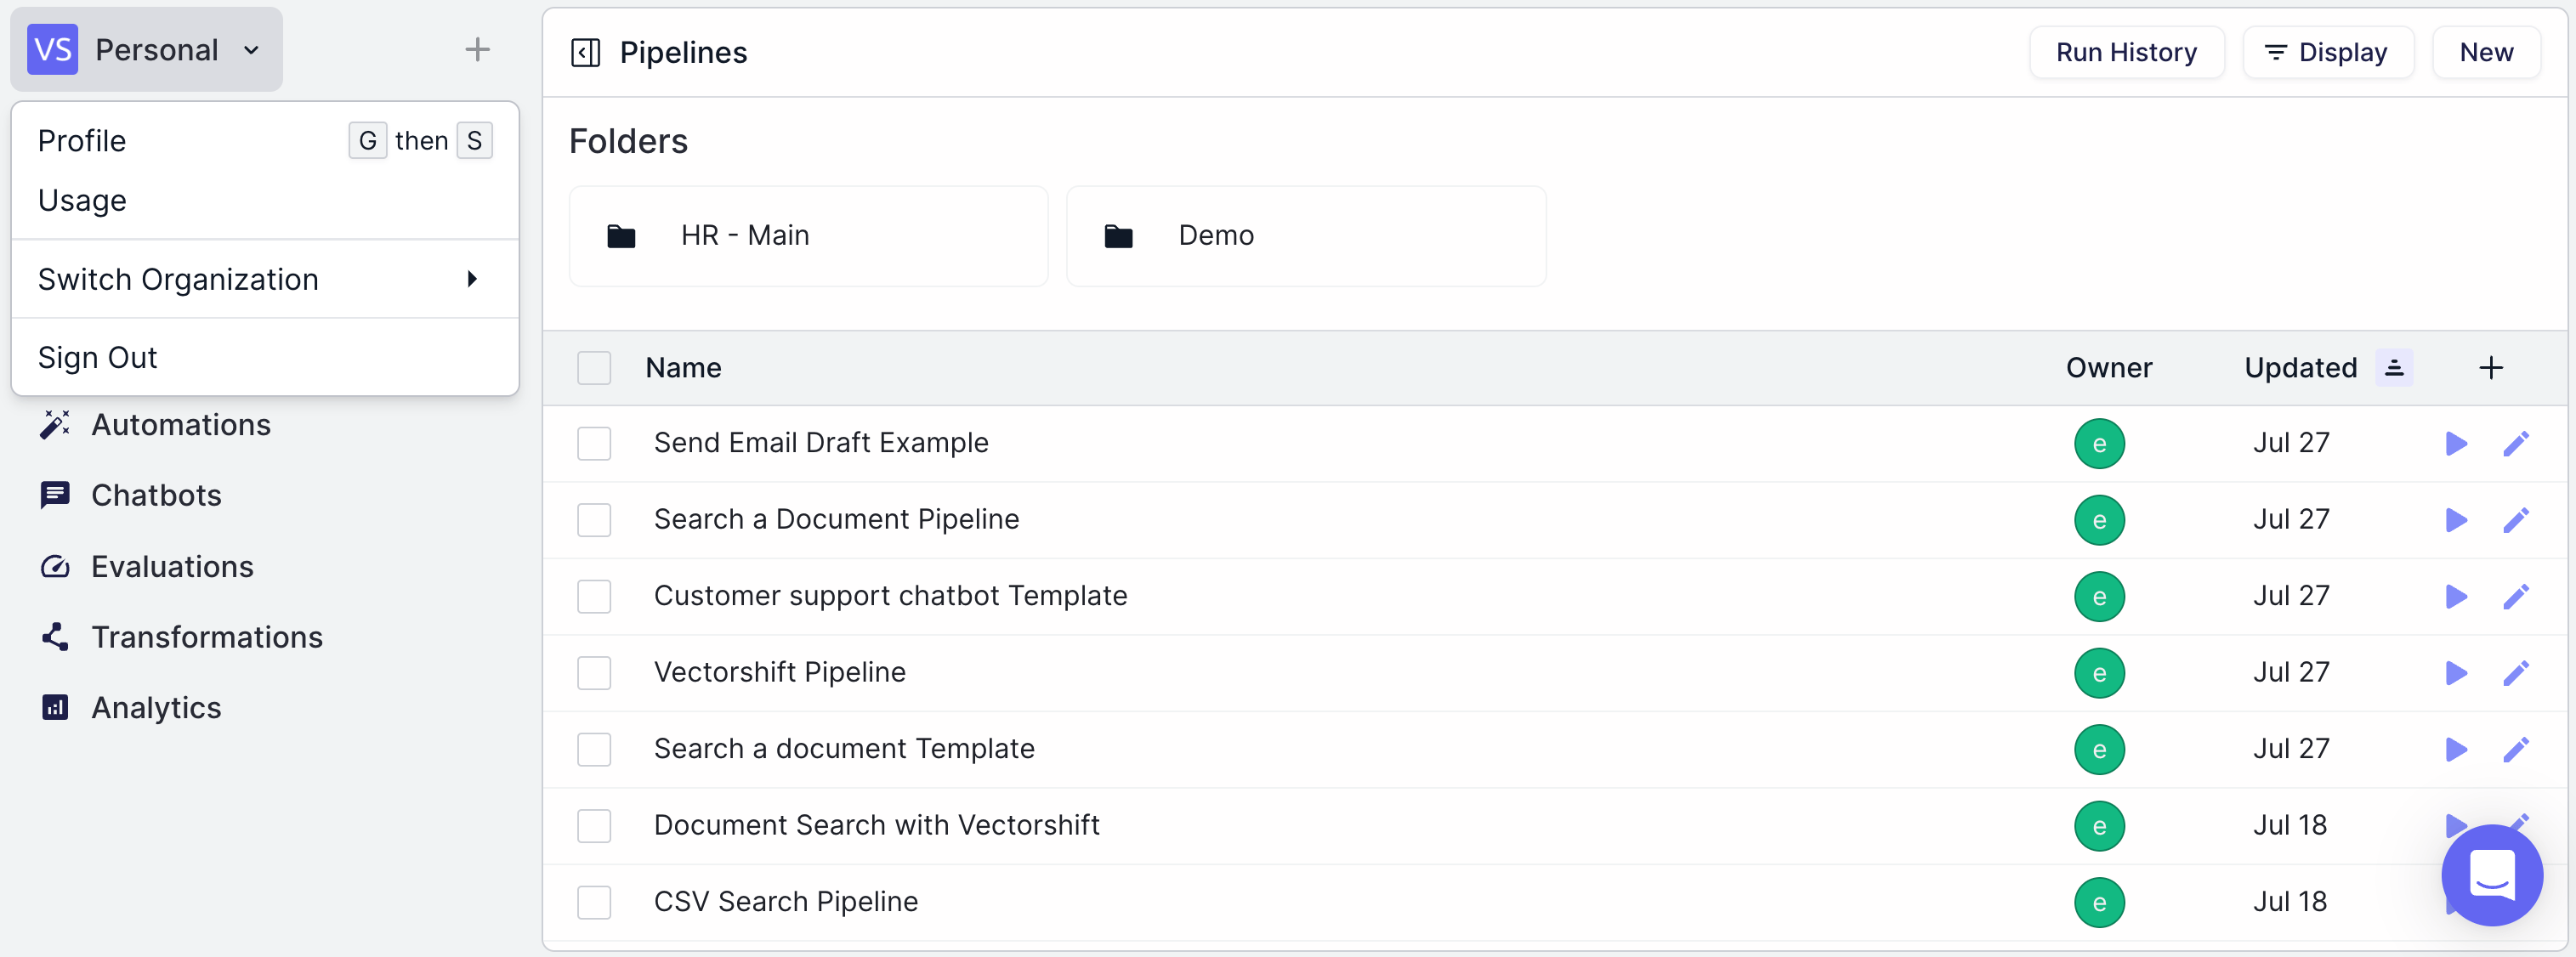Open the HR - Main folder
The image size is (2576, 957).
(x=808, y=236)
